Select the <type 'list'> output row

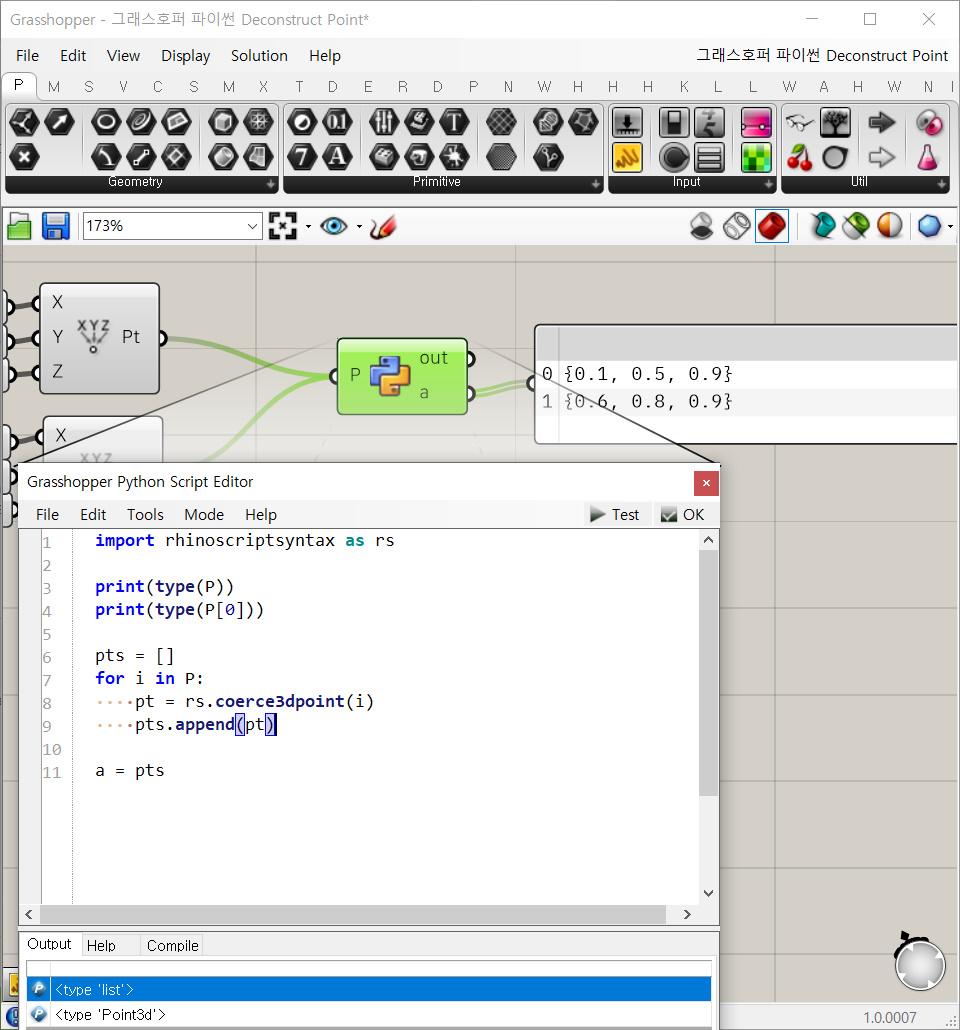tap(369, 989)
